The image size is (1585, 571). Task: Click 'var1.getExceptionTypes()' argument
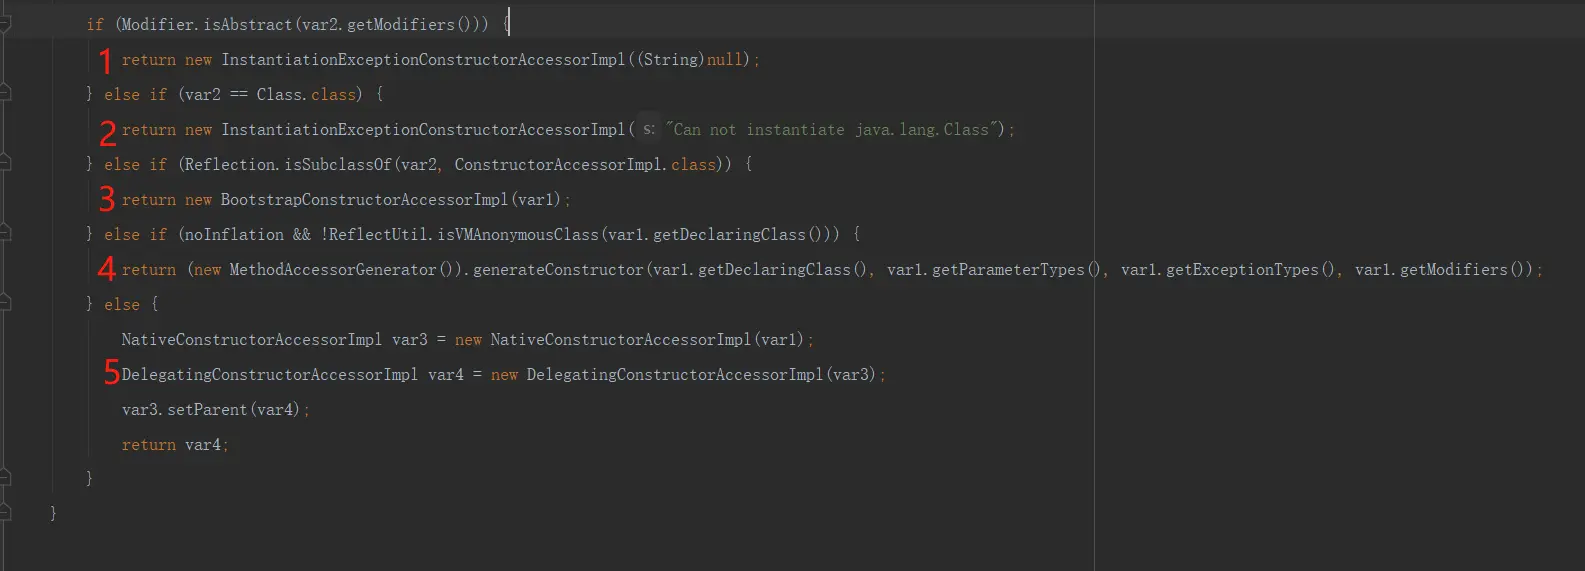(1227, 270)
